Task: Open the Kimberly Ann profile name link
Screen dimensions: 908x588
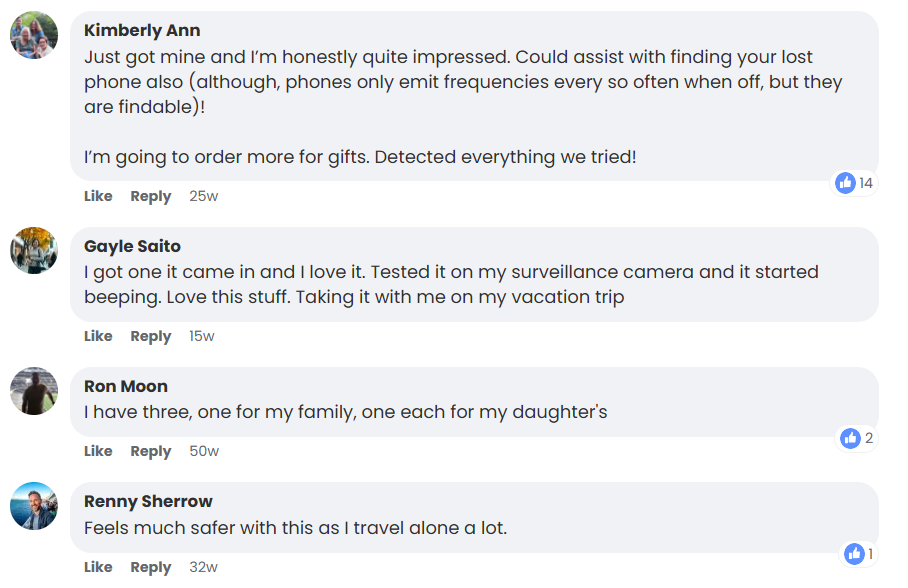Action: point(142,31)
